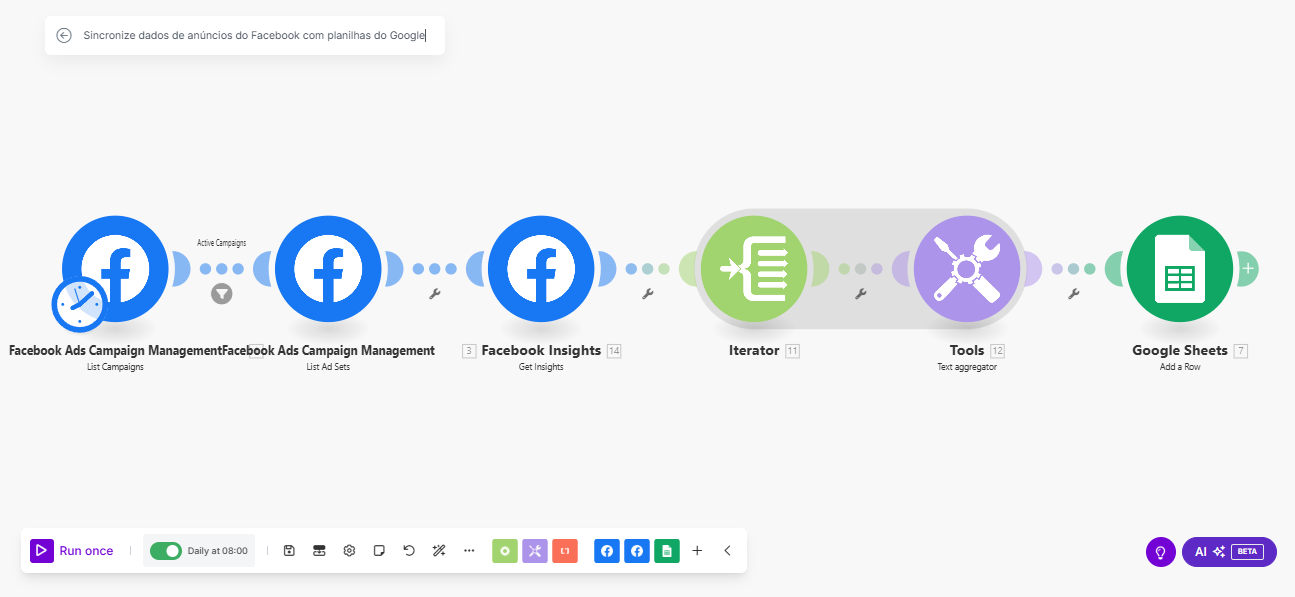The width and height of the screenshot is (1295, 597).
Task: Click the List Ad Sets subtitle text
Action: (328, 367)
